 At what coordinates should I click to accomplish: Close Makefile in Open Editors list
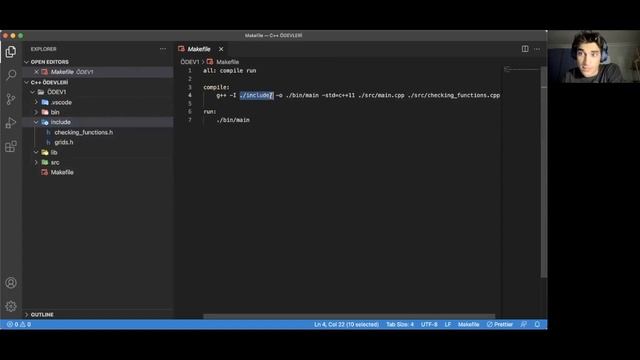click(x=36, y=72)
